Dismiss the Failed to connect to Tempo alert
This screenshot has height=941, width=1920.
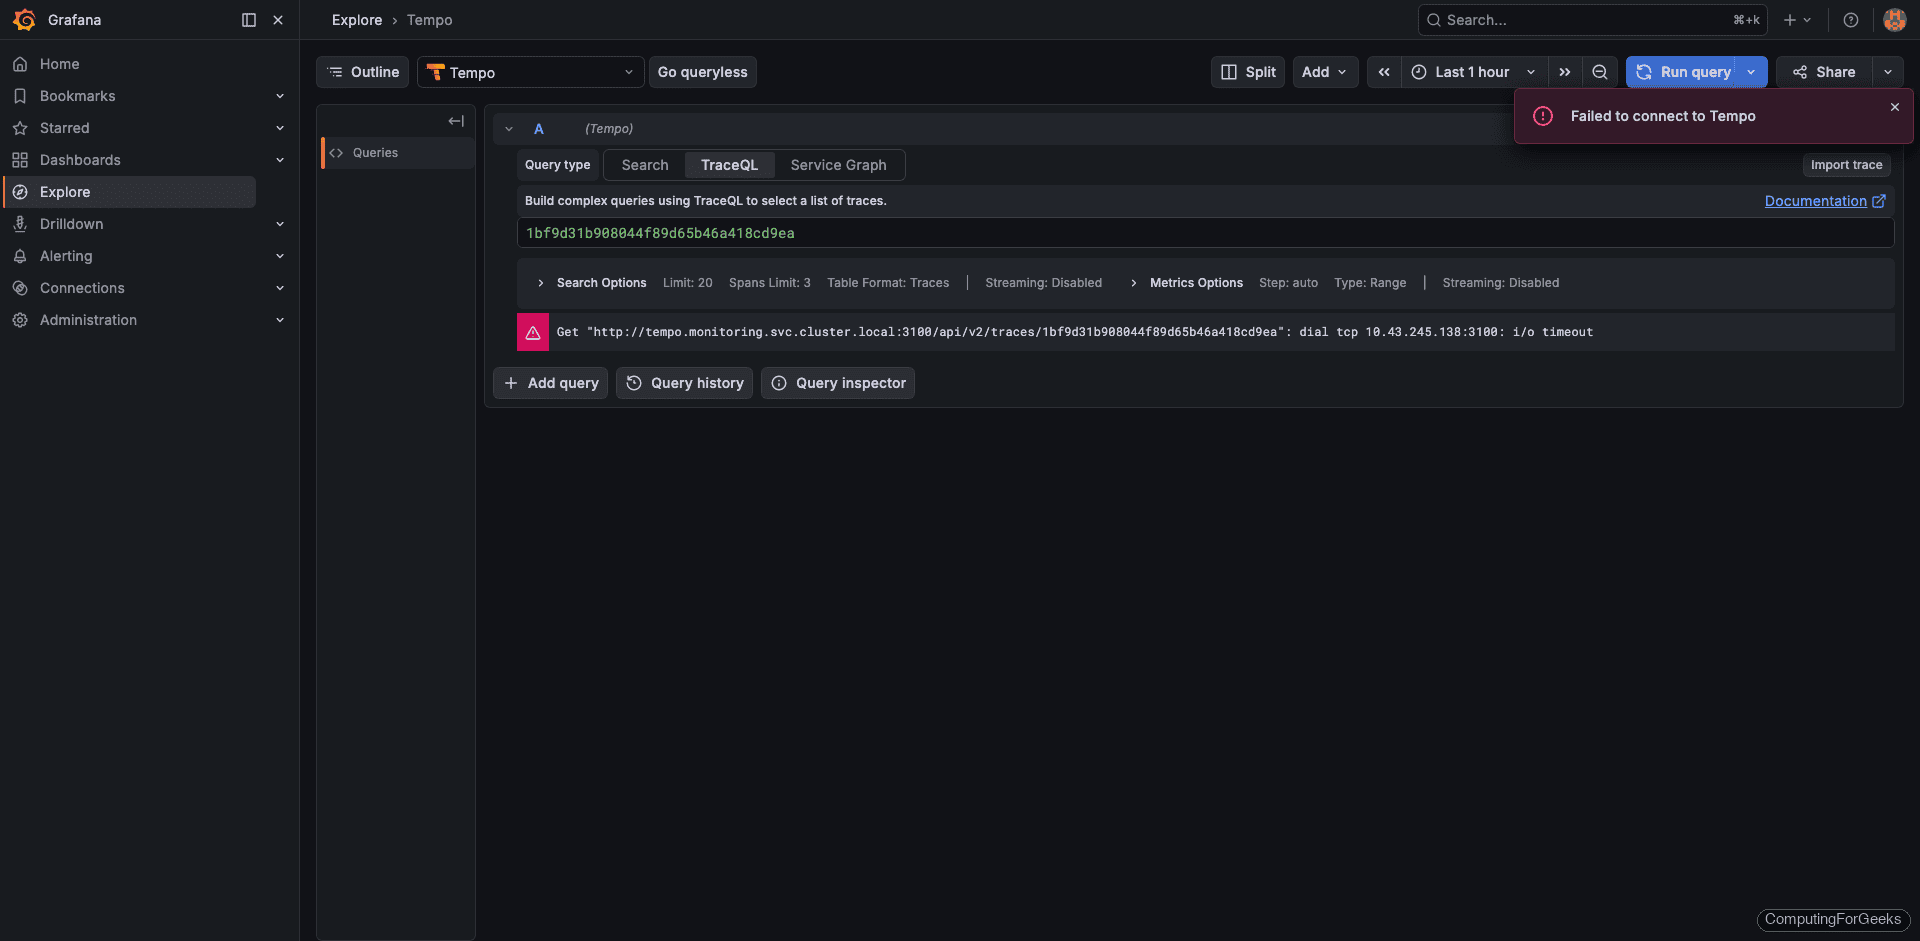point(1894,107)
